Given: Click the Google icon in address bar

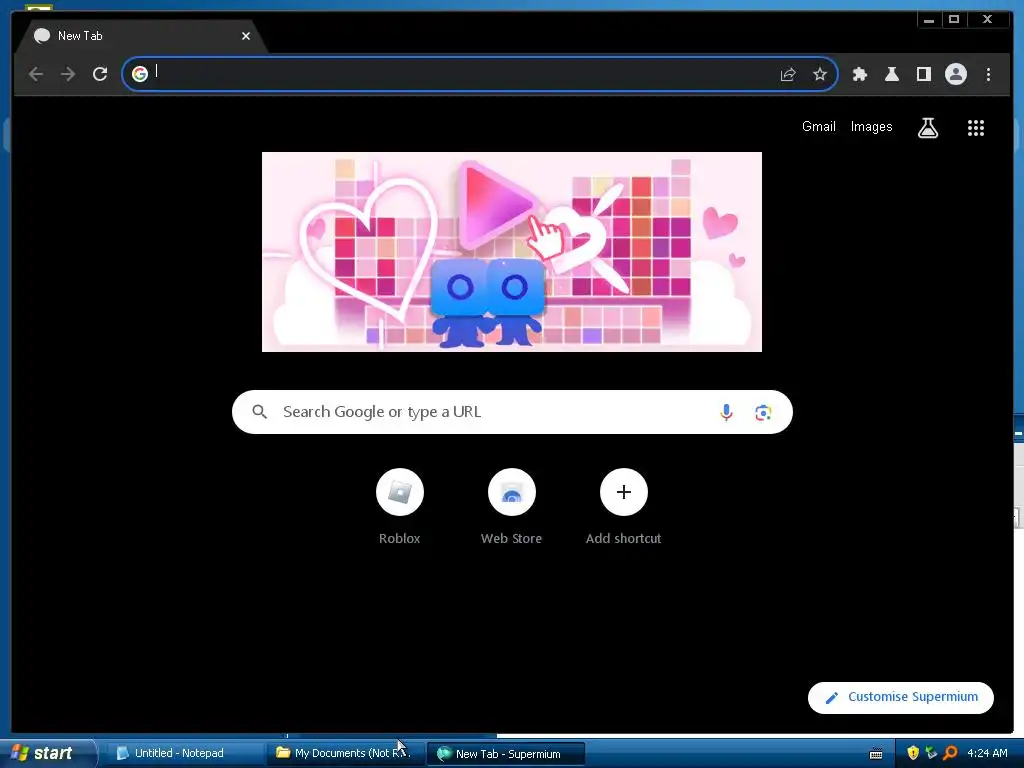Looking at the screenshot, I should coord(140,74).
